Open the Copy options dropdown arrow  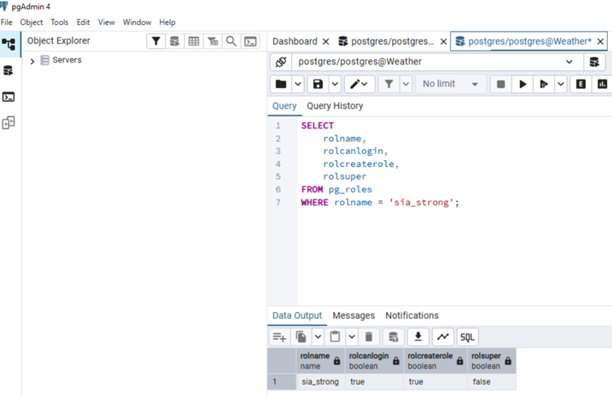[318, 337]
